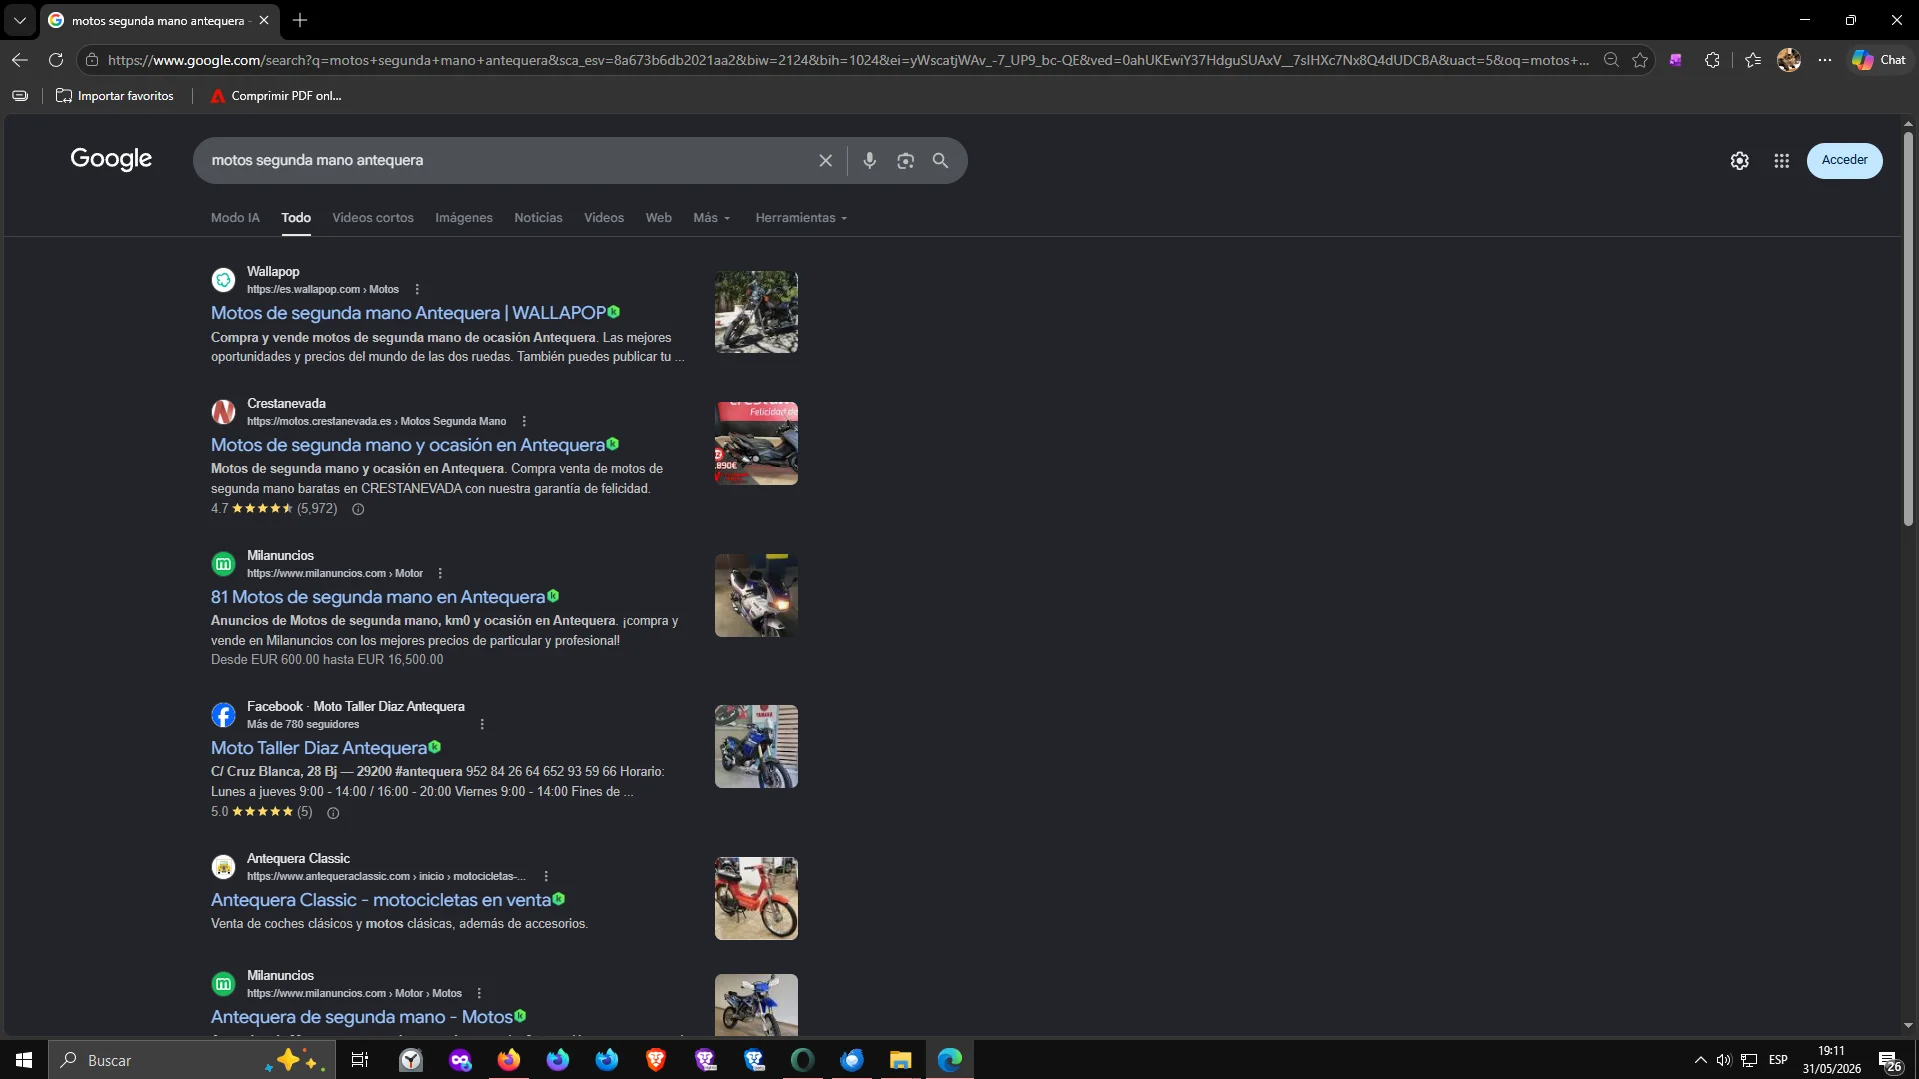This screenshot has width=1919, height=1079.
Task: Click the browser address bar URL
Action: pyautogui.click(x=848, y=60)
